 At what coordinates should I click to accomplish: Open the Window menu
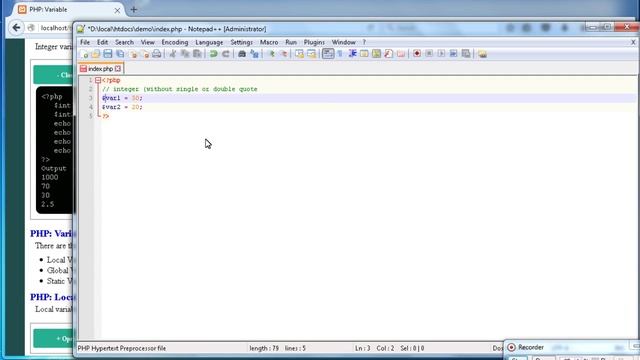point(344,42)
